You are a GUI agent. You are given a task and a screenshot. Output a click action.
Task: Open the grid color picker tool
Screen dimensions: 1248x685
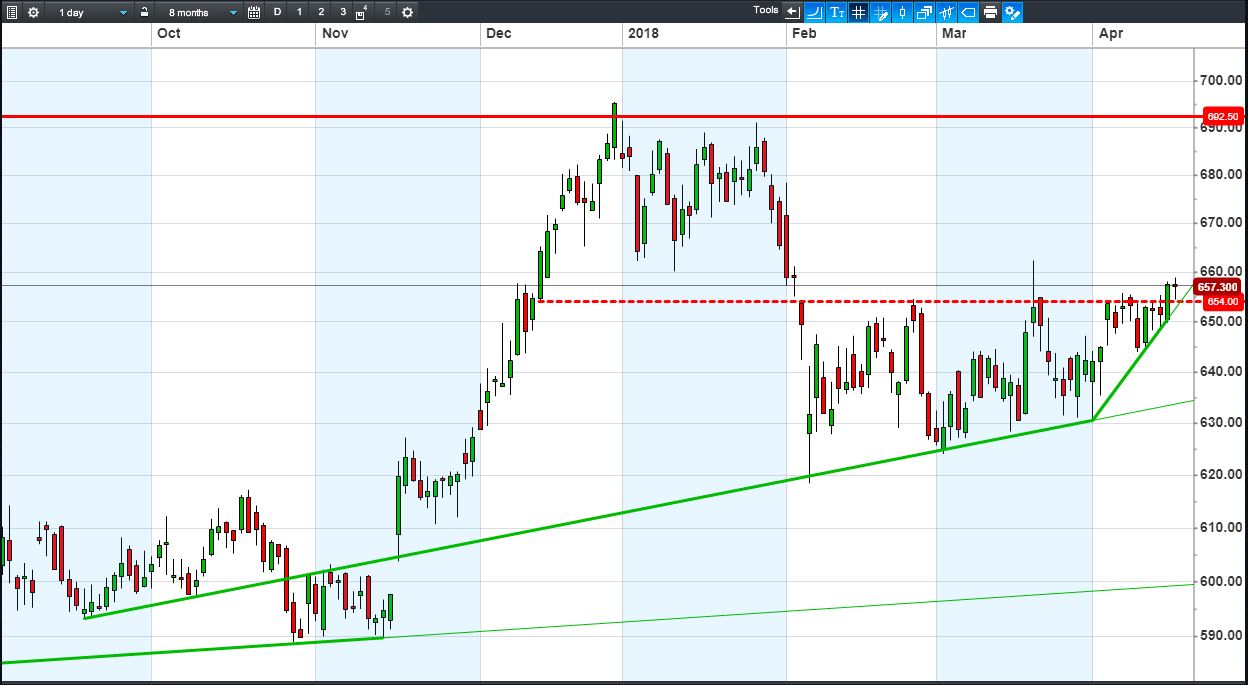[x=881, y=12]
